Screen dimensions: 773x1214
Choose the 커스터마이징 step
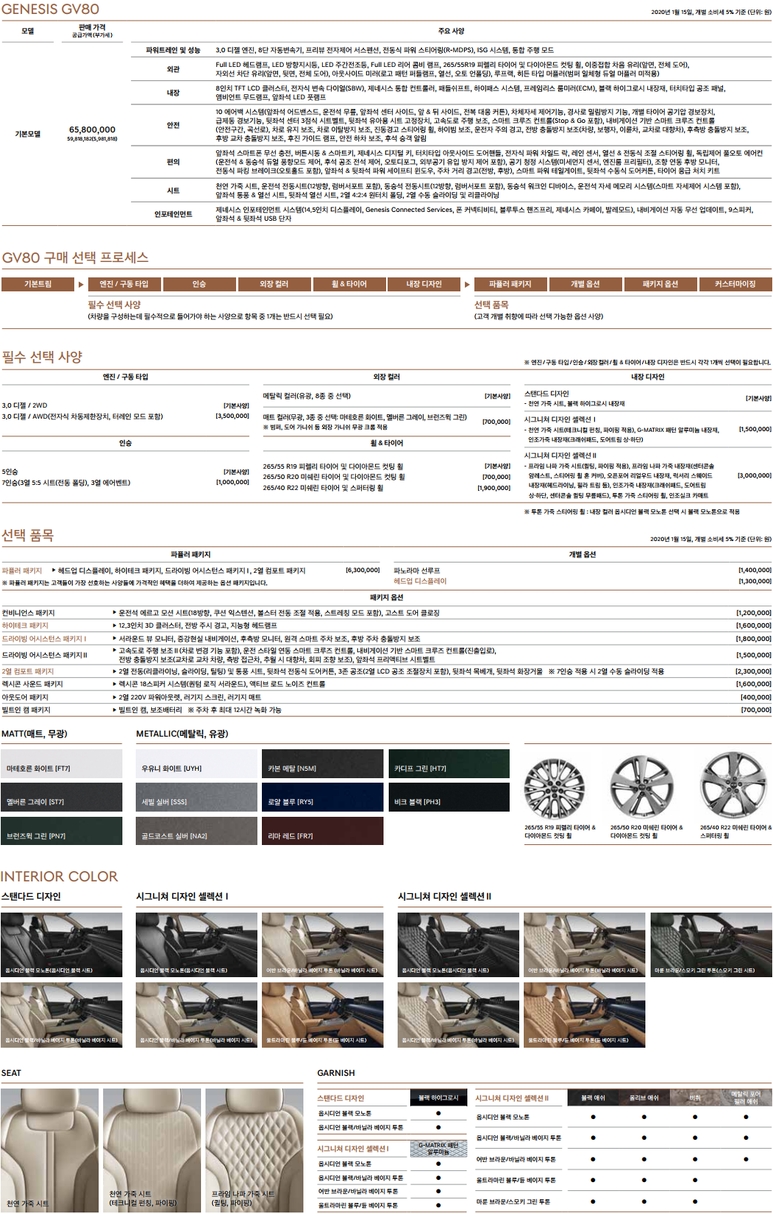(736, 284)
